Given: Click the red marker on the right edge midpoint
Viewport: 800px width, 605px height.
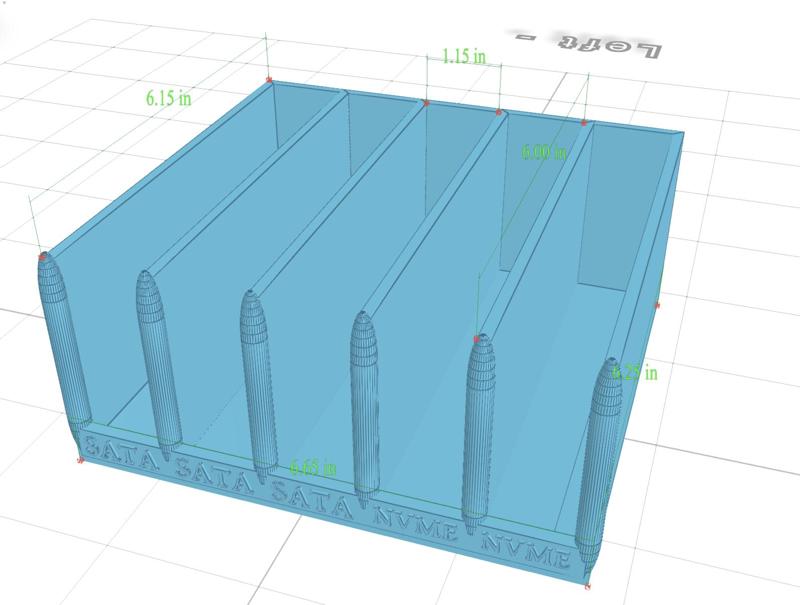Looking at the screenshot, I should coord(658,303).
